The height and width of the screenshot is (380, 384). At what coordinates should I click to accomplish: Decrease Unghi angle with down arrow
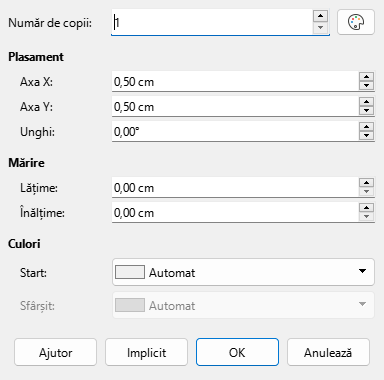(x=367, y=136)
